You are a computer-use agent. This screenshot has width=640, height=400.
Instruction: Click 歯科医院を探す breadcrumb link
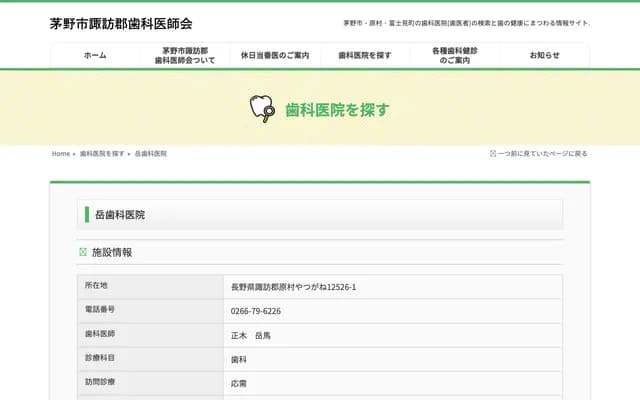click(102, 154)
